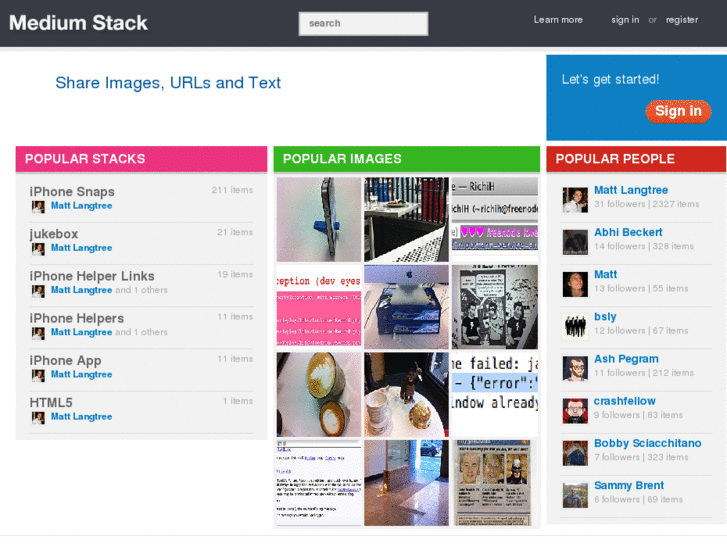Click the '211 items' count text
The height and width of the screenshot is (545, 727).
coord(232,190)
